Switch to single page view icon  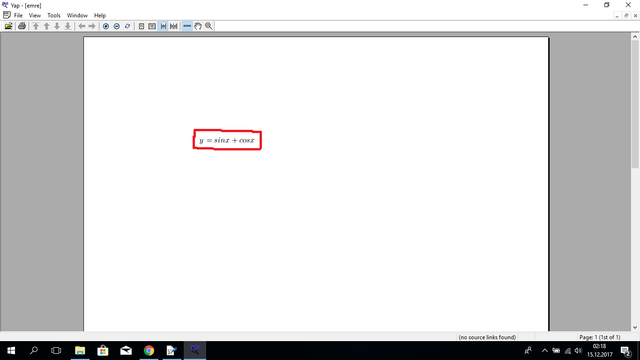(141, 26)
